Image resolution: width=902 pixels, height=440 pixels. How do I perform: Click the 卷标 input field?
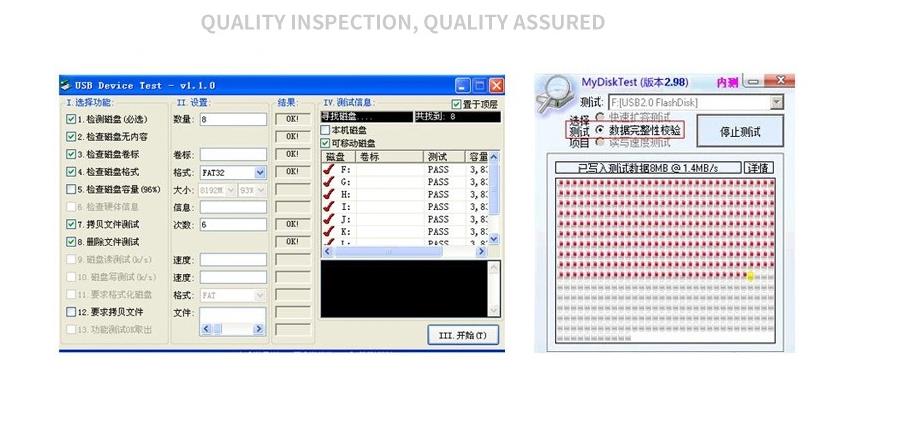tap(233, 154)
